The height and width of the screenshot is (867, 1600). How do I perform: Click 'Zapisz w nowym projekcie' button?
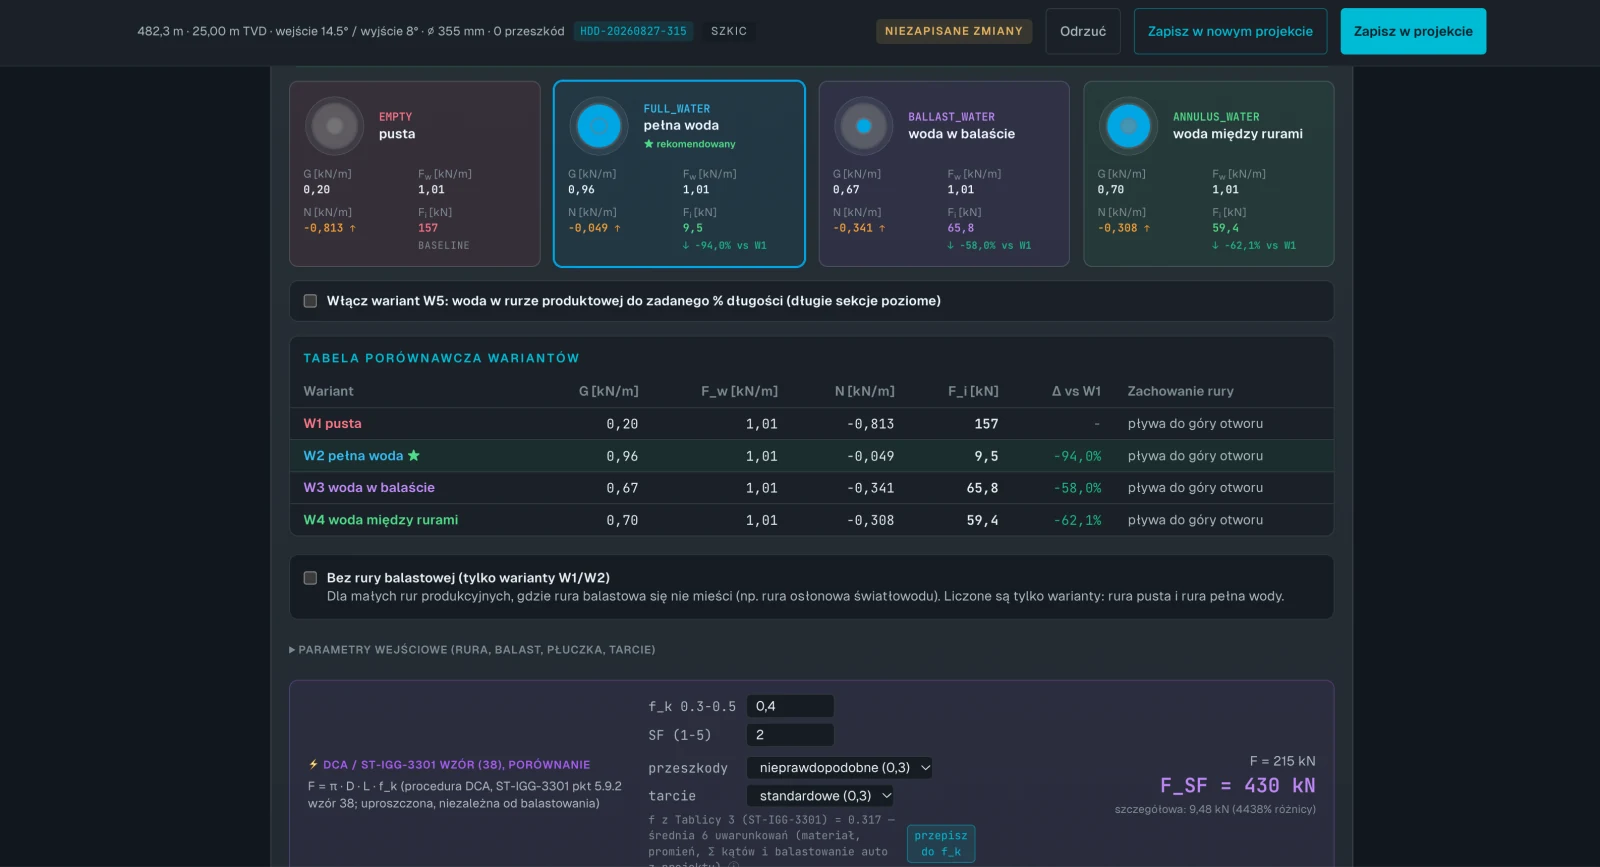(1230, 31)
